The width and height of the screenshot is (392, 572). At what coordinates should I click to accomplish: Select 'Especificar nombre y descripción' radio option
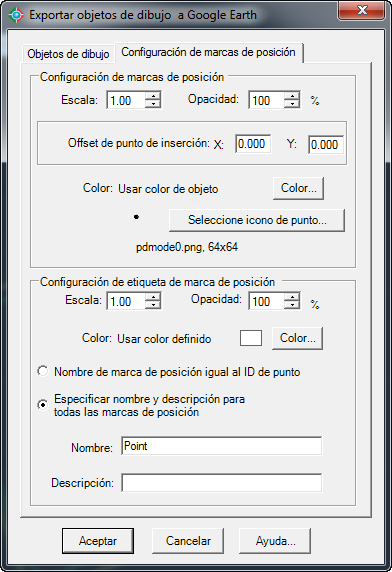(x=43, y=405)
